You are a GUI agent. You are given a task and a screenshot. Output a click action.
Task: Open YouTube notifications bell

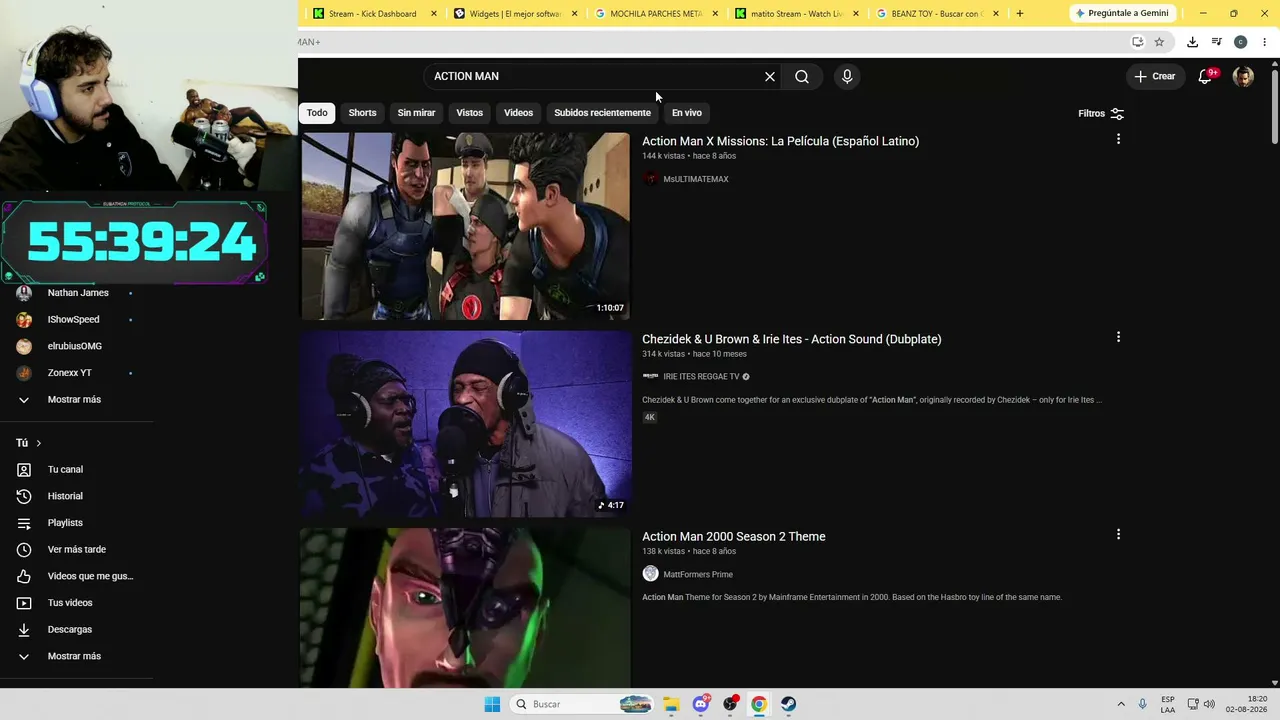(1206, 76)
